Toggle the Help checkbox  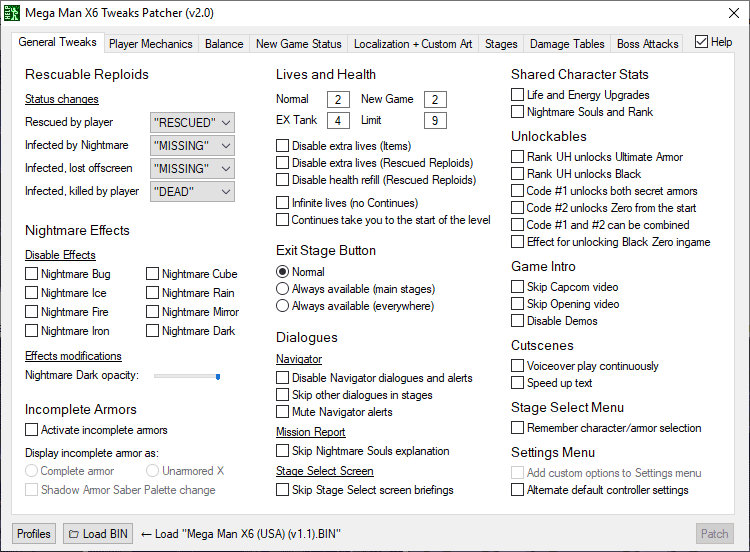(x=701, y=42)
